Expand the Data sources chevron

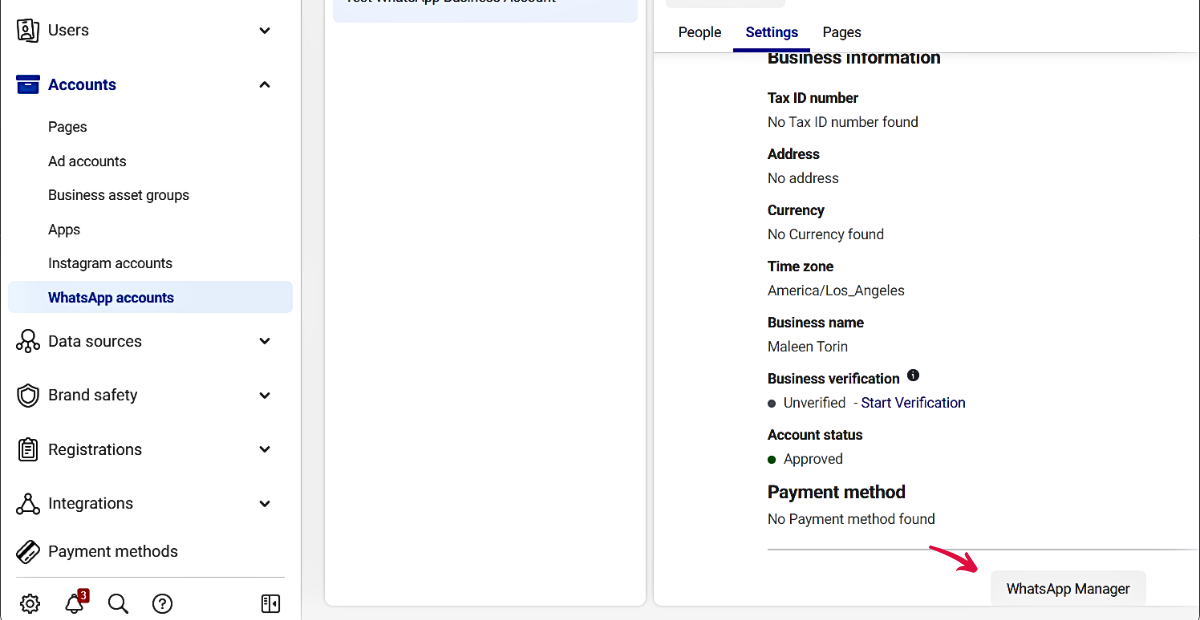point(265,341)
